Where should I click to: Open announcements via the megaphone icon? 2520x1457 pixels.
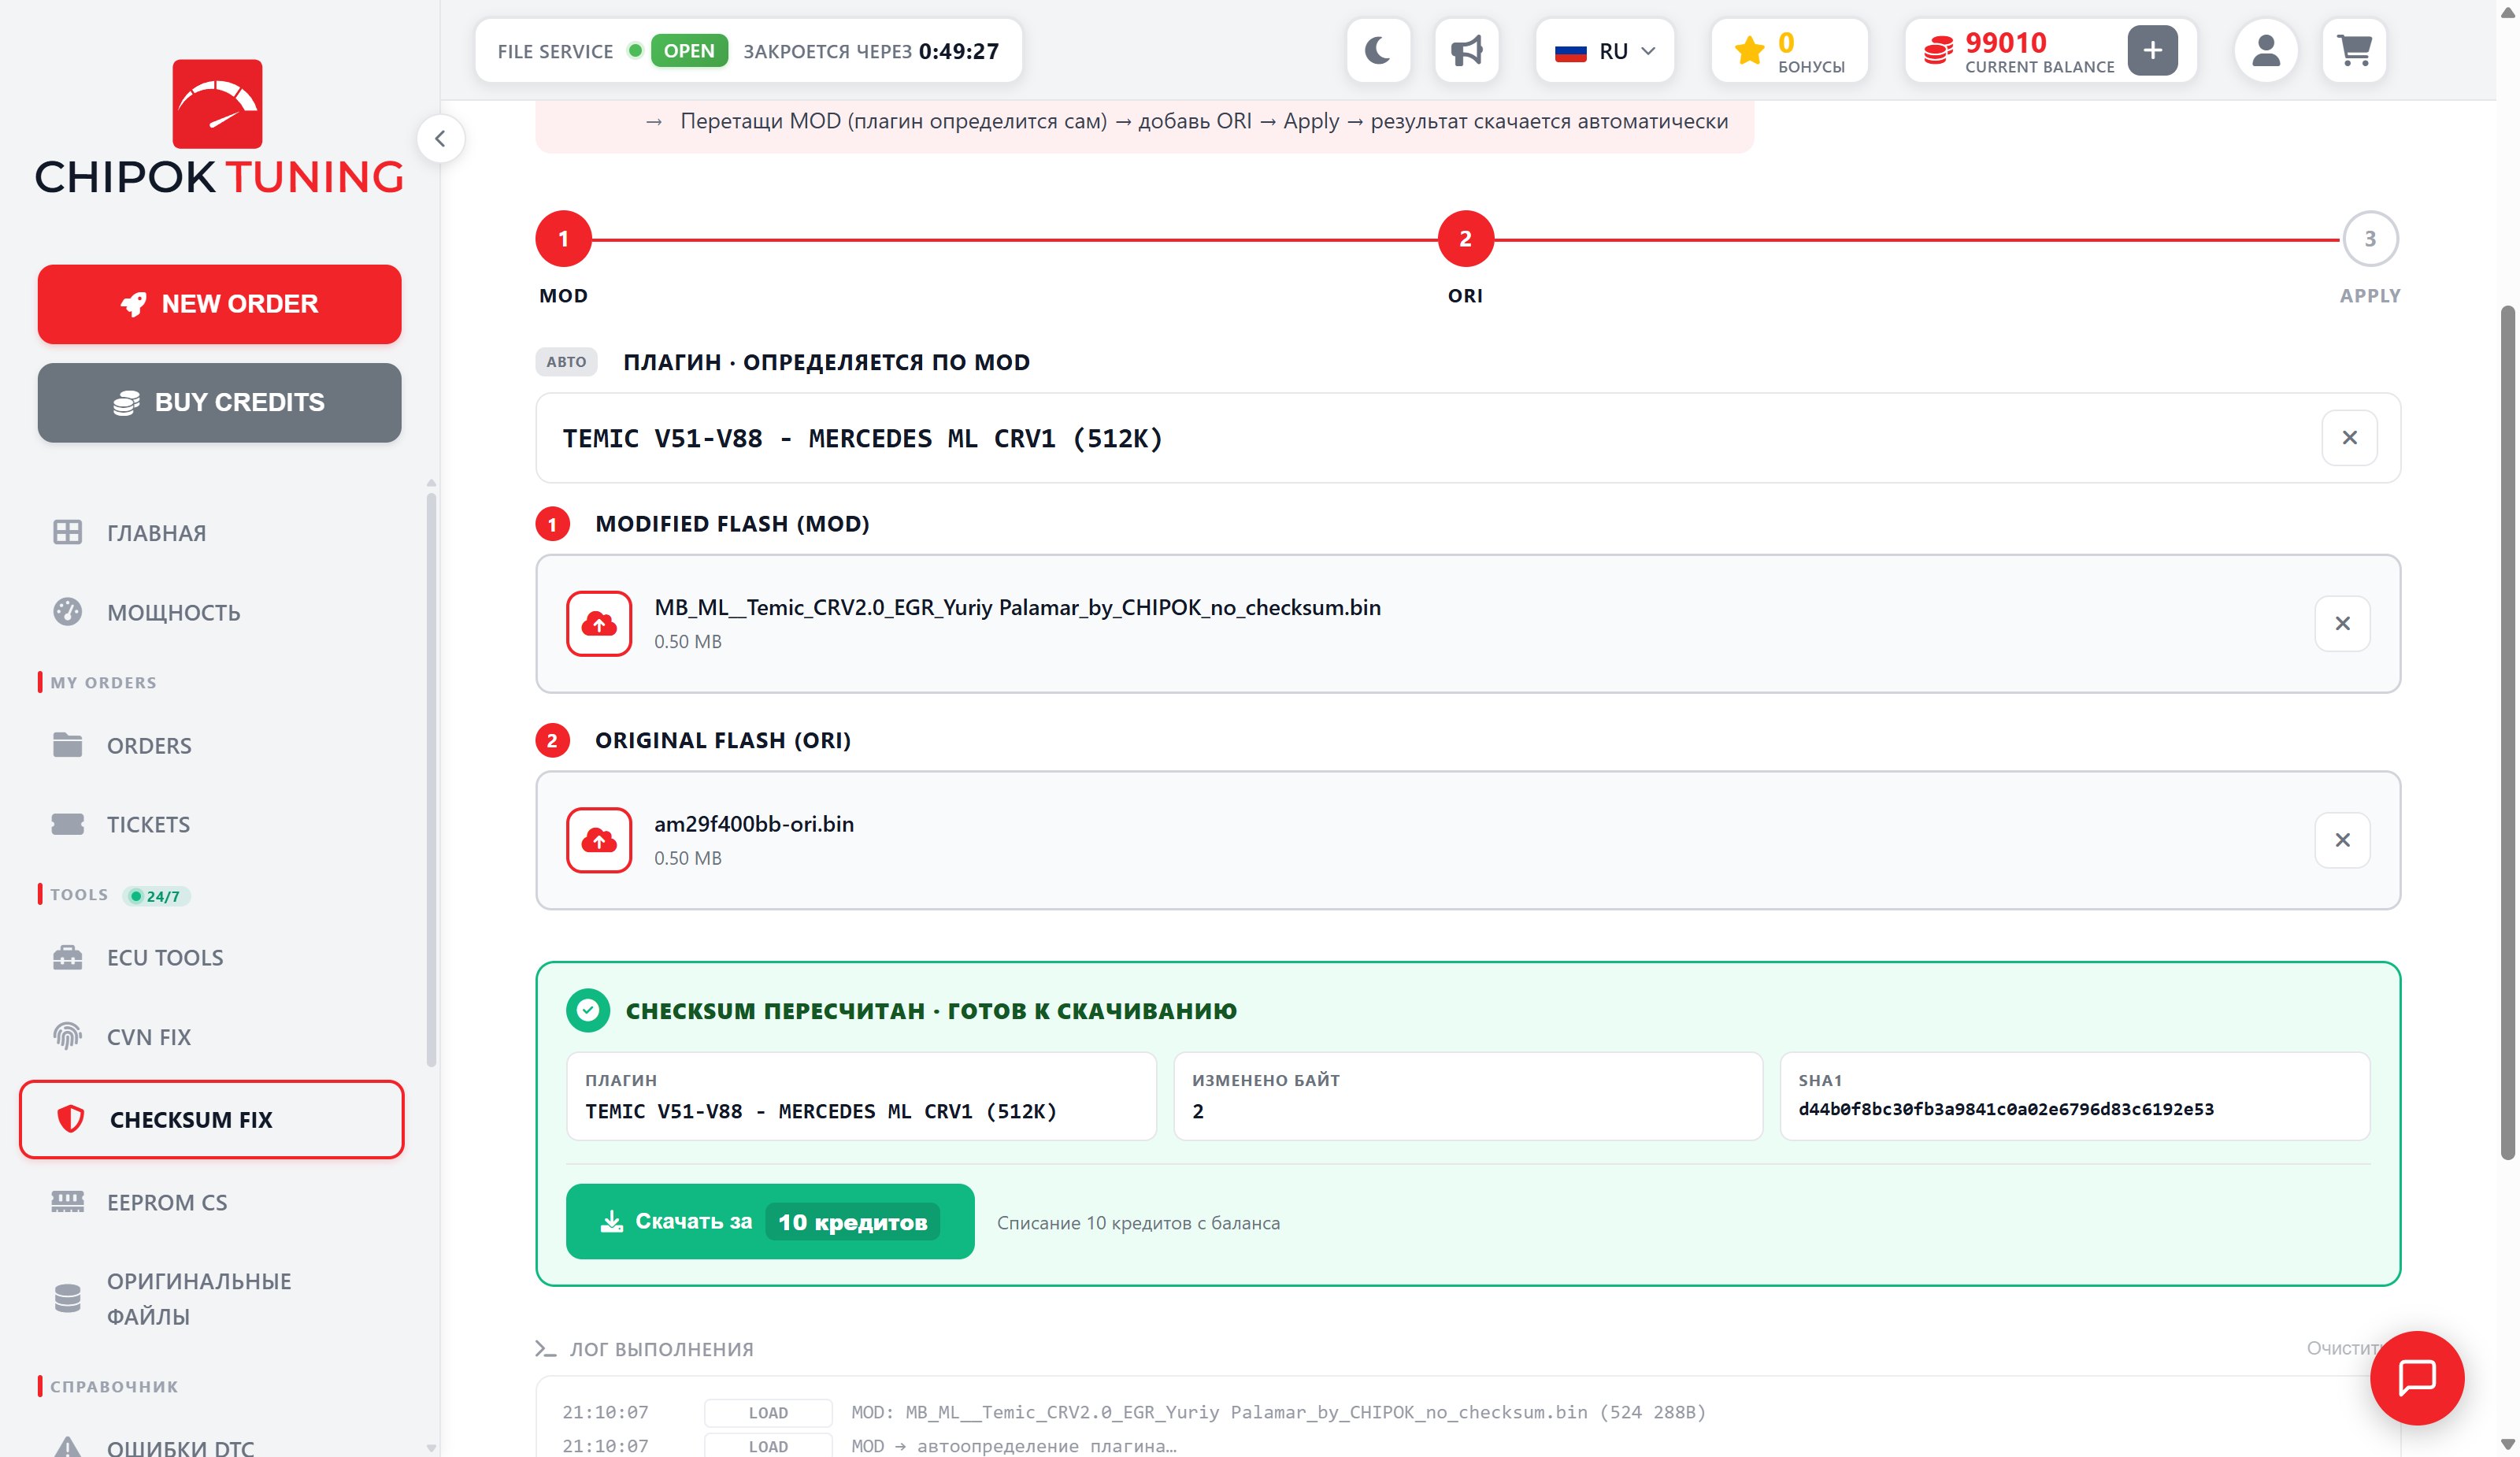tap(1466, 50)
